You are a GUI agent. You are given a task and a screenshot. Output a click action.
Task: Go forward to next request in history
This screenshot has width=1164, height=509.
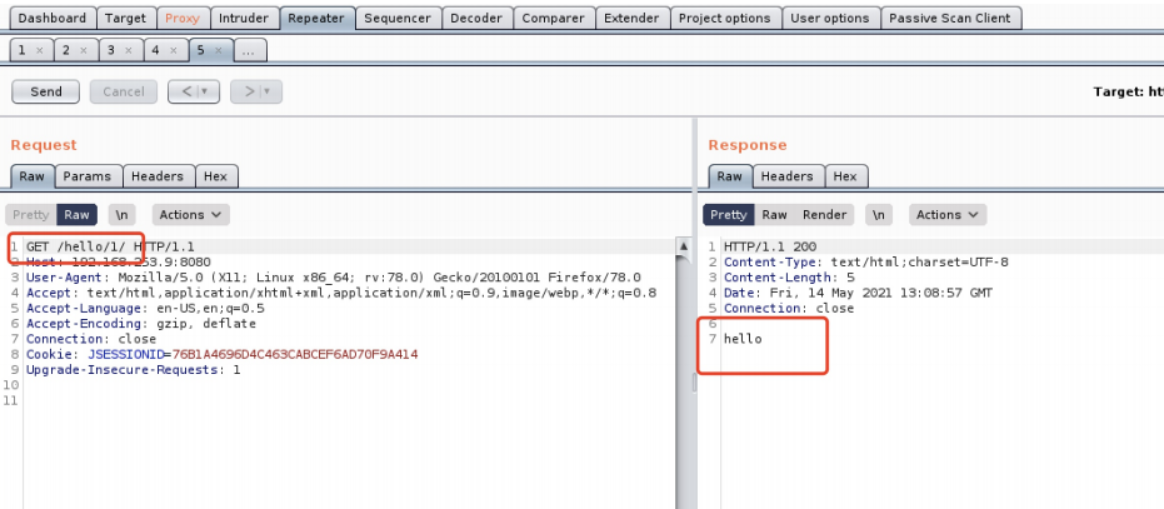[x=249, y=91]
